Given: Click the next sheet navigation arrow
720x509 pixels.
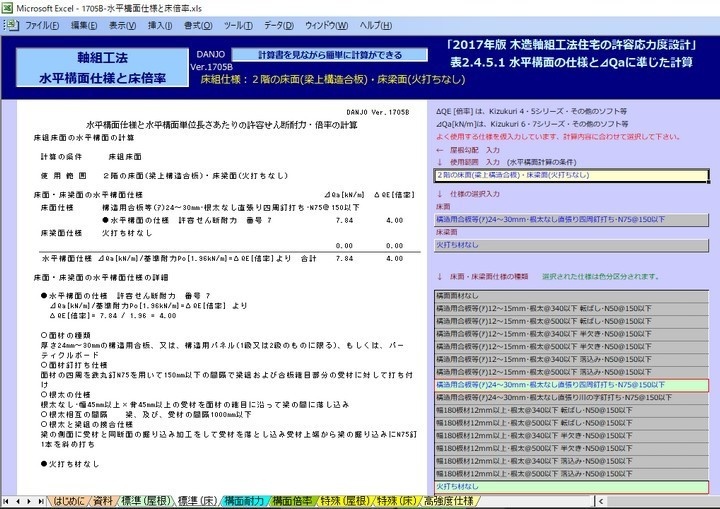Looking at the screenshot, I should tap(29, 501).
